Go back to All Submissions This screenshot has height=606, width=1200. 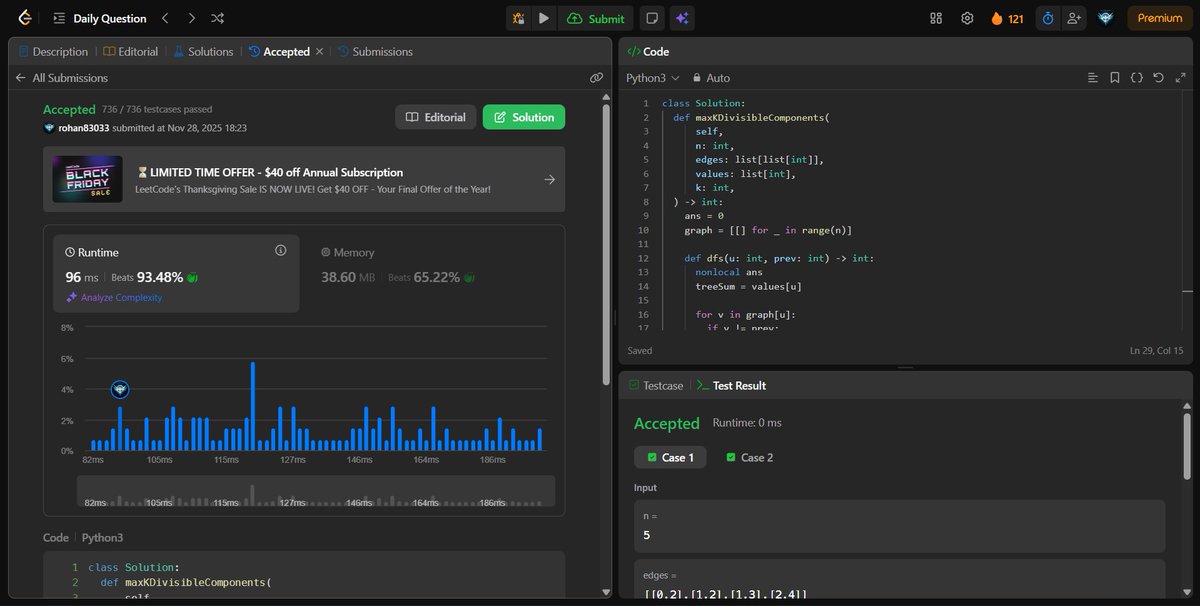[69, 77]
